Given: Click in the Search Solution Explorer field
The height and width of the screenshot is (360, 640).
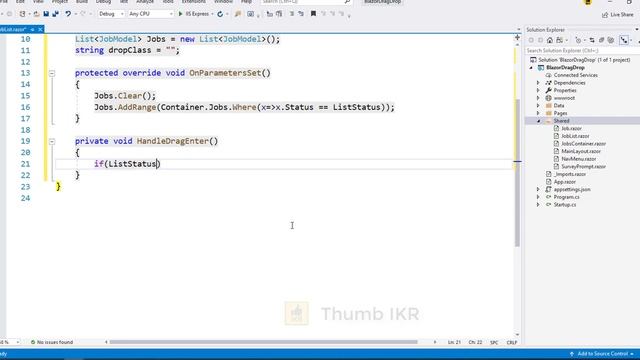Looking at the screenshot, I should coord(582,51).
